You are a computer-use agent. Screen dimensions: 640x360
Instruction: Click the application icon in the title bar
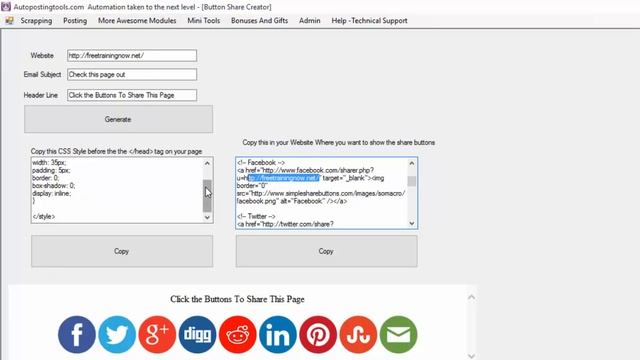(6, 7)
